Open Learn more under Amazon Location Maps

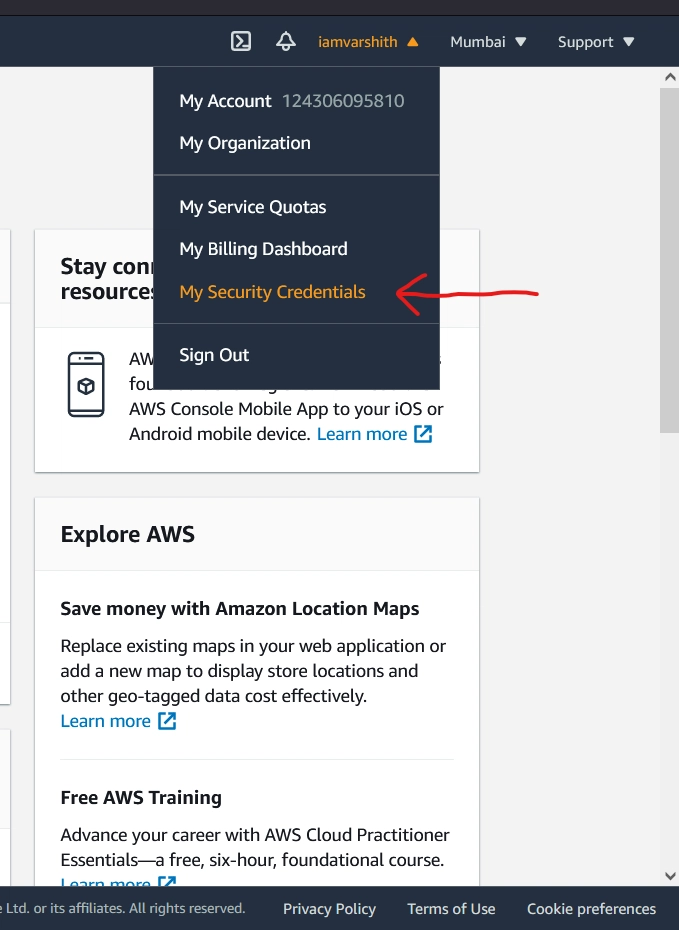(x=106, y=721)
